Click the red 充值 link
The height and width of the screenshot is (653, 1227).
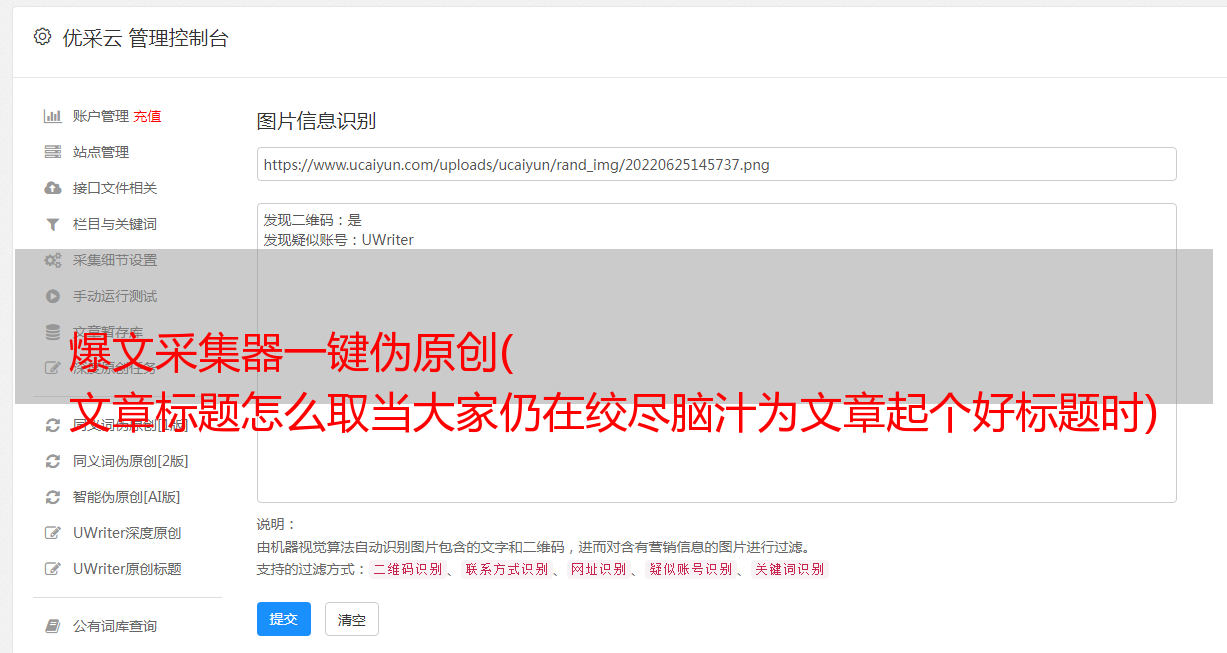click(x=147, y=116)
